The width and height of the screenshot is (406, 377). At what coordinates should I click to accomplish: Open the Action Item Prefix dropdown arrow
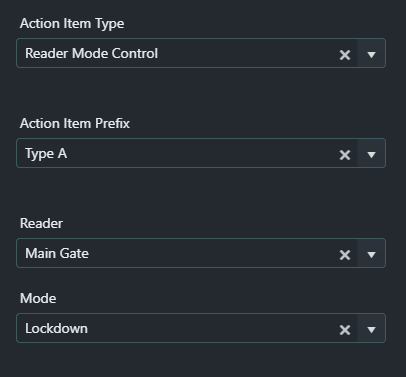pyautogui.click(x=371, y=154)
